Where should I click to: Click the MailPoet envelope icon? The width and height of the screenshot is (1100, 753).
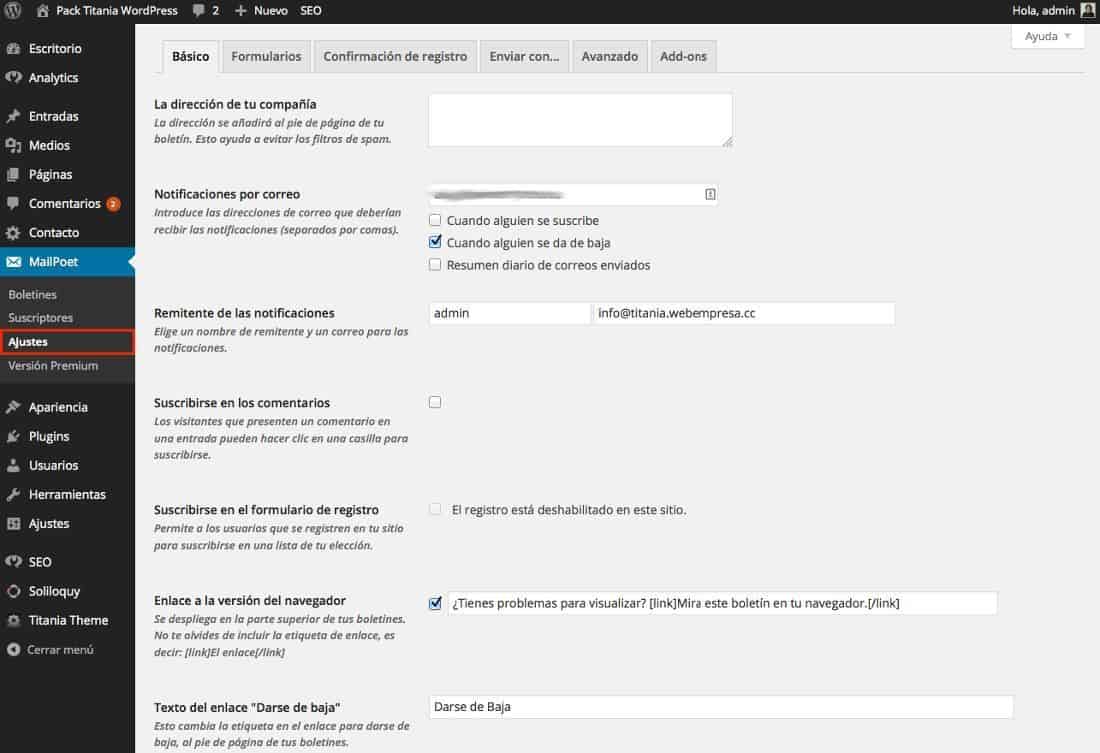[13, 262]
